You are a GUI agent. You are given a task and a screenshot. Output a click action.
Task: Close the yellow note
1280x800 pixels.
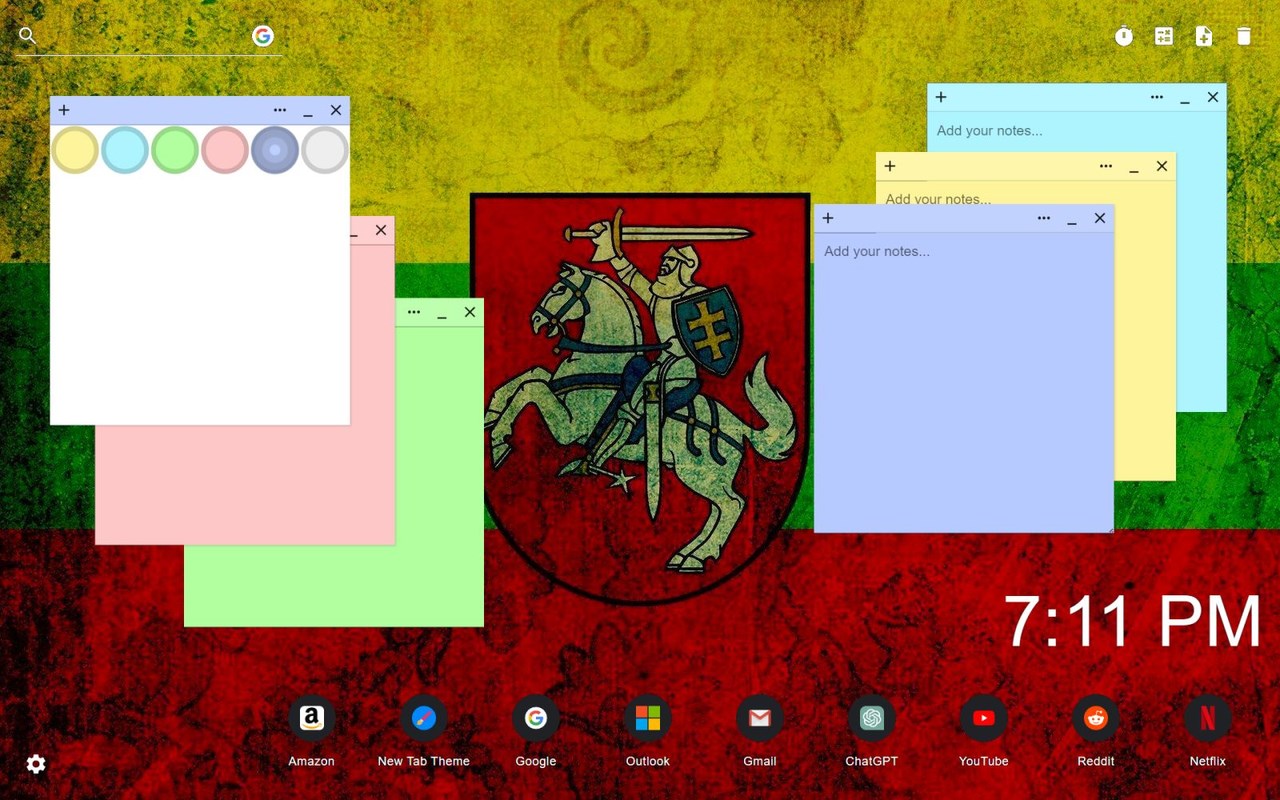[1162, 166]
